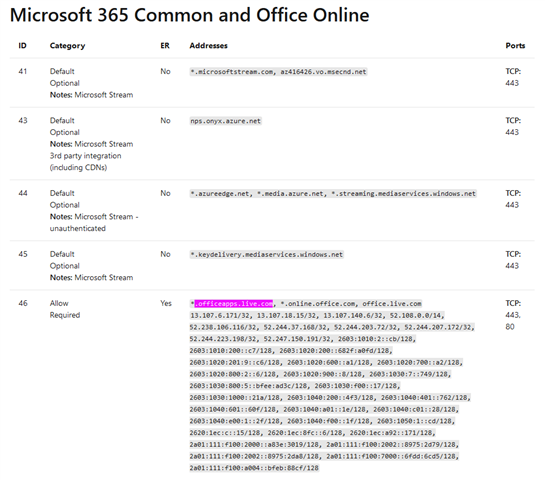The image size is (545, 480).
Task: Click 'Notes: Microsoft Stream' in row 41
Action: tap(91, 95)
